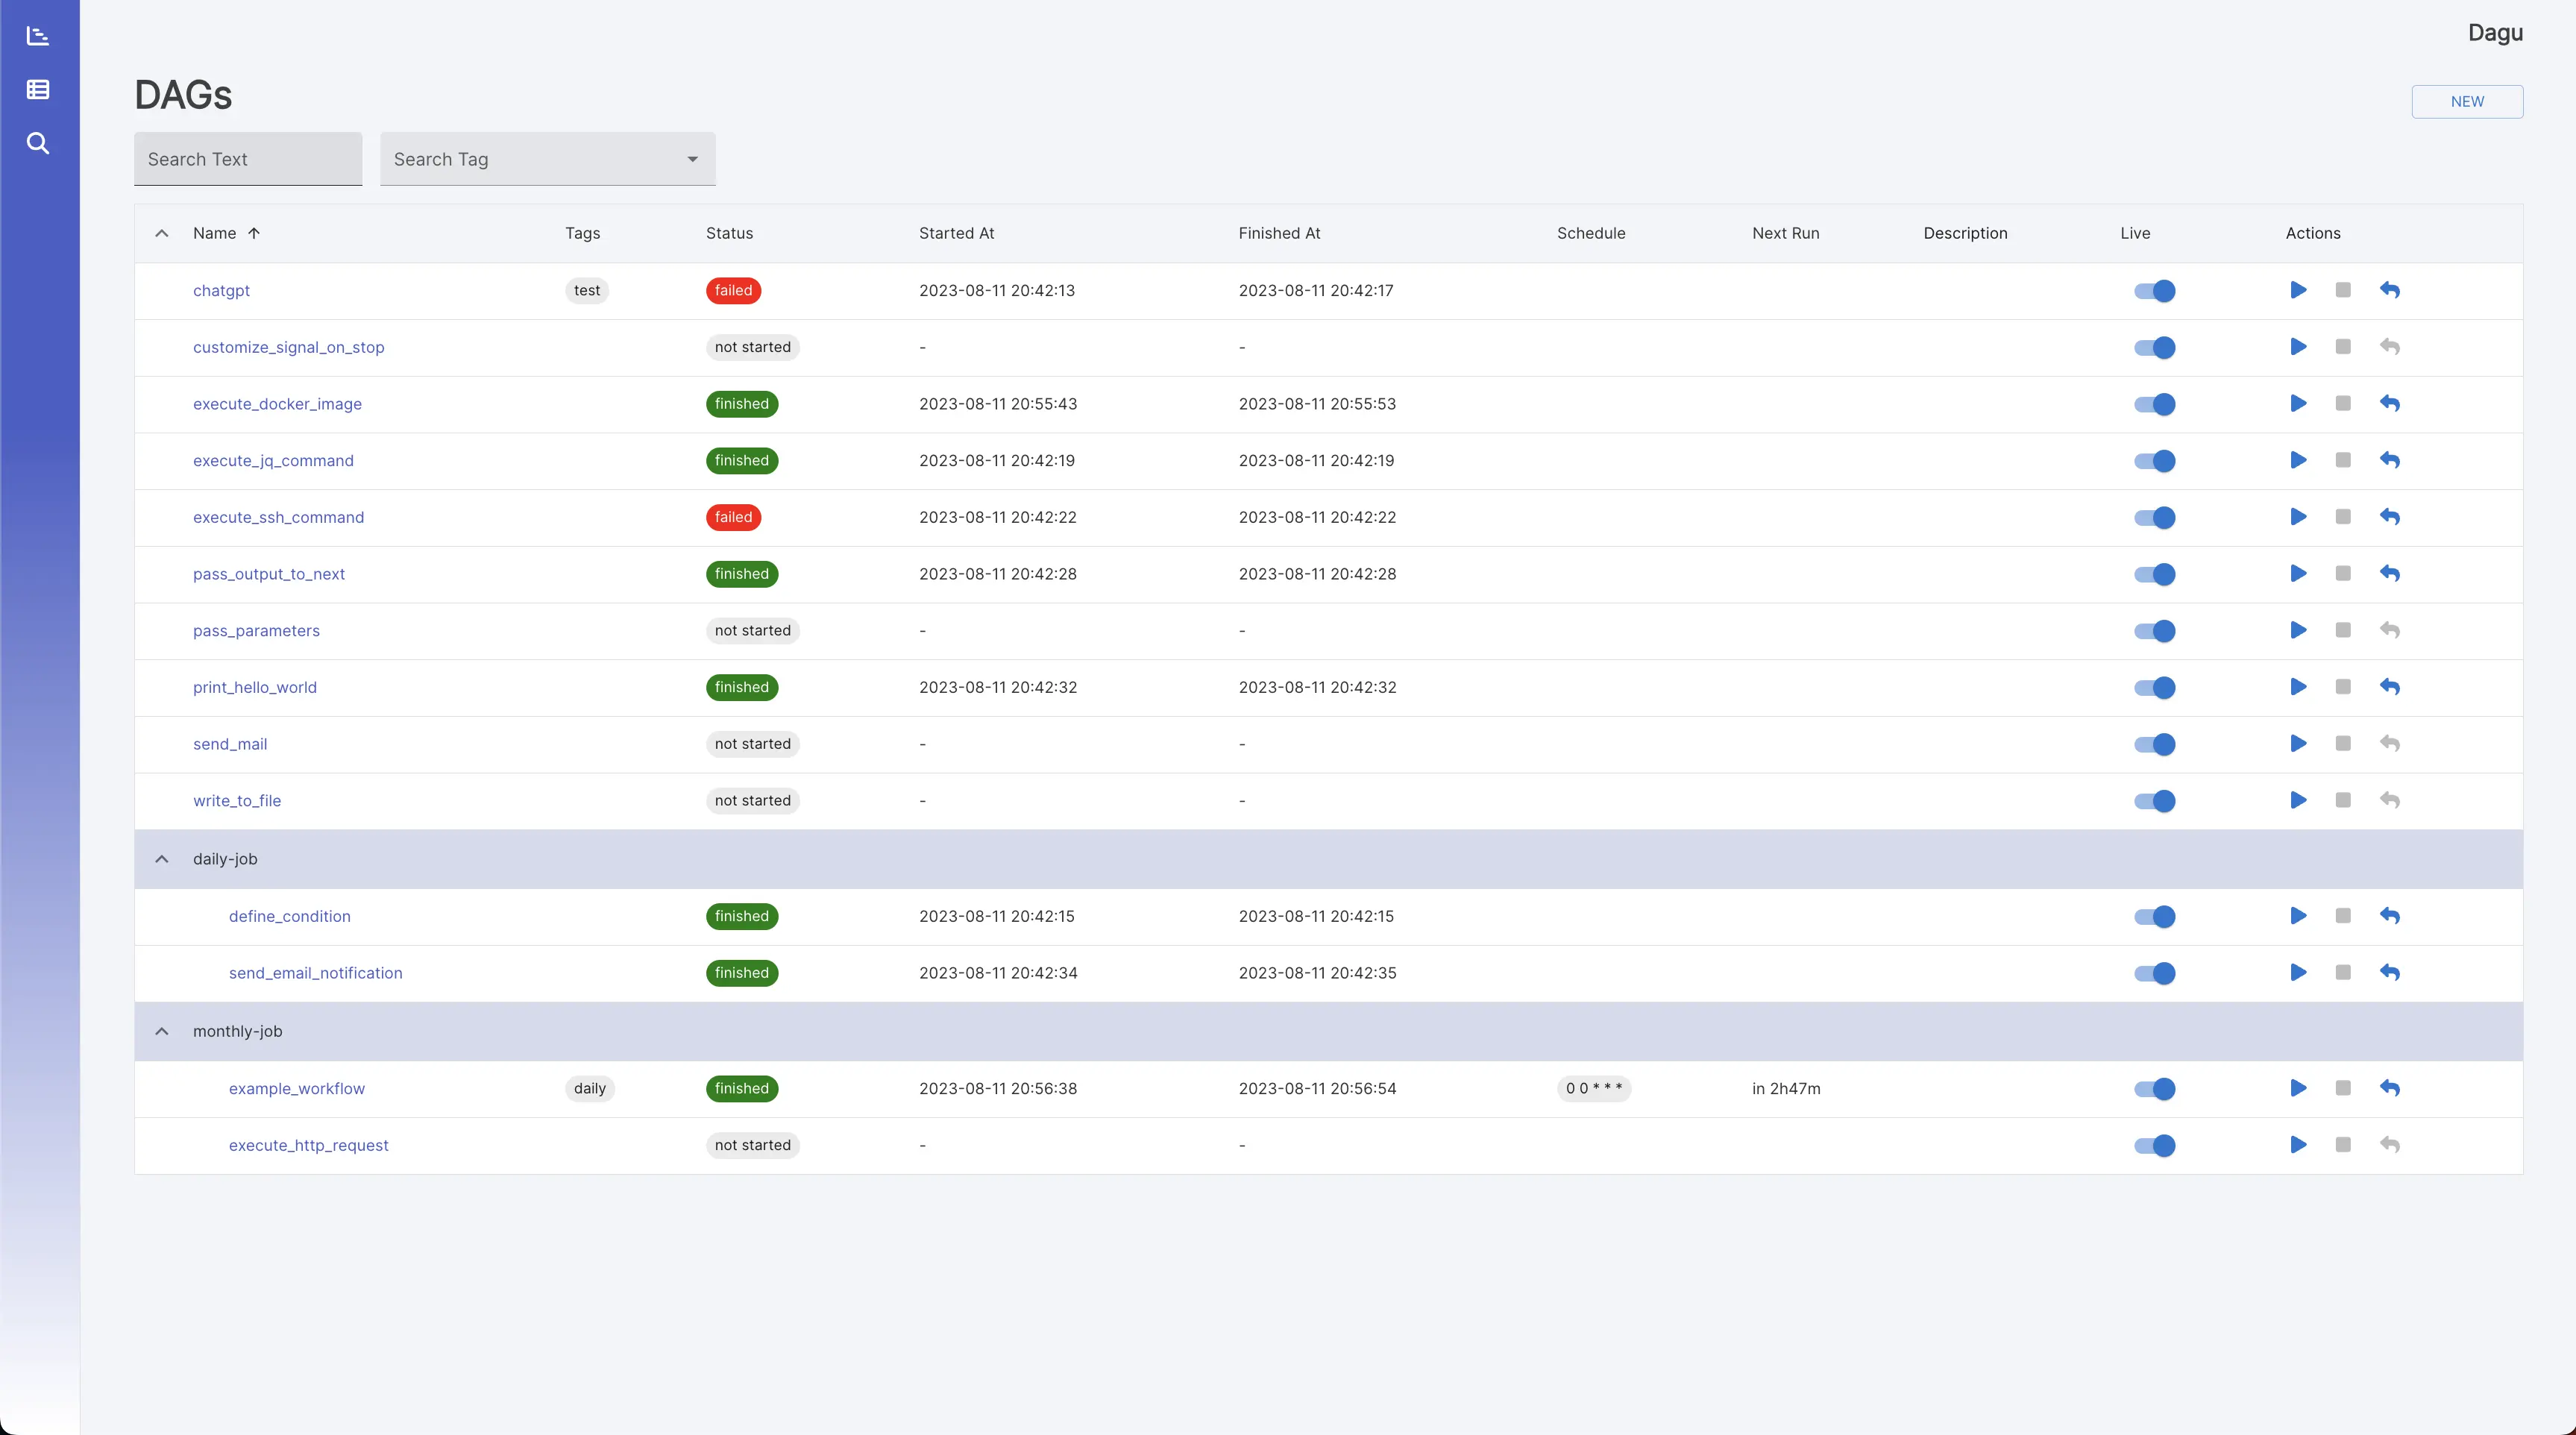Collapse the monthly-job group
The image size is (2576, 1435).
(x=161, y=1031)
